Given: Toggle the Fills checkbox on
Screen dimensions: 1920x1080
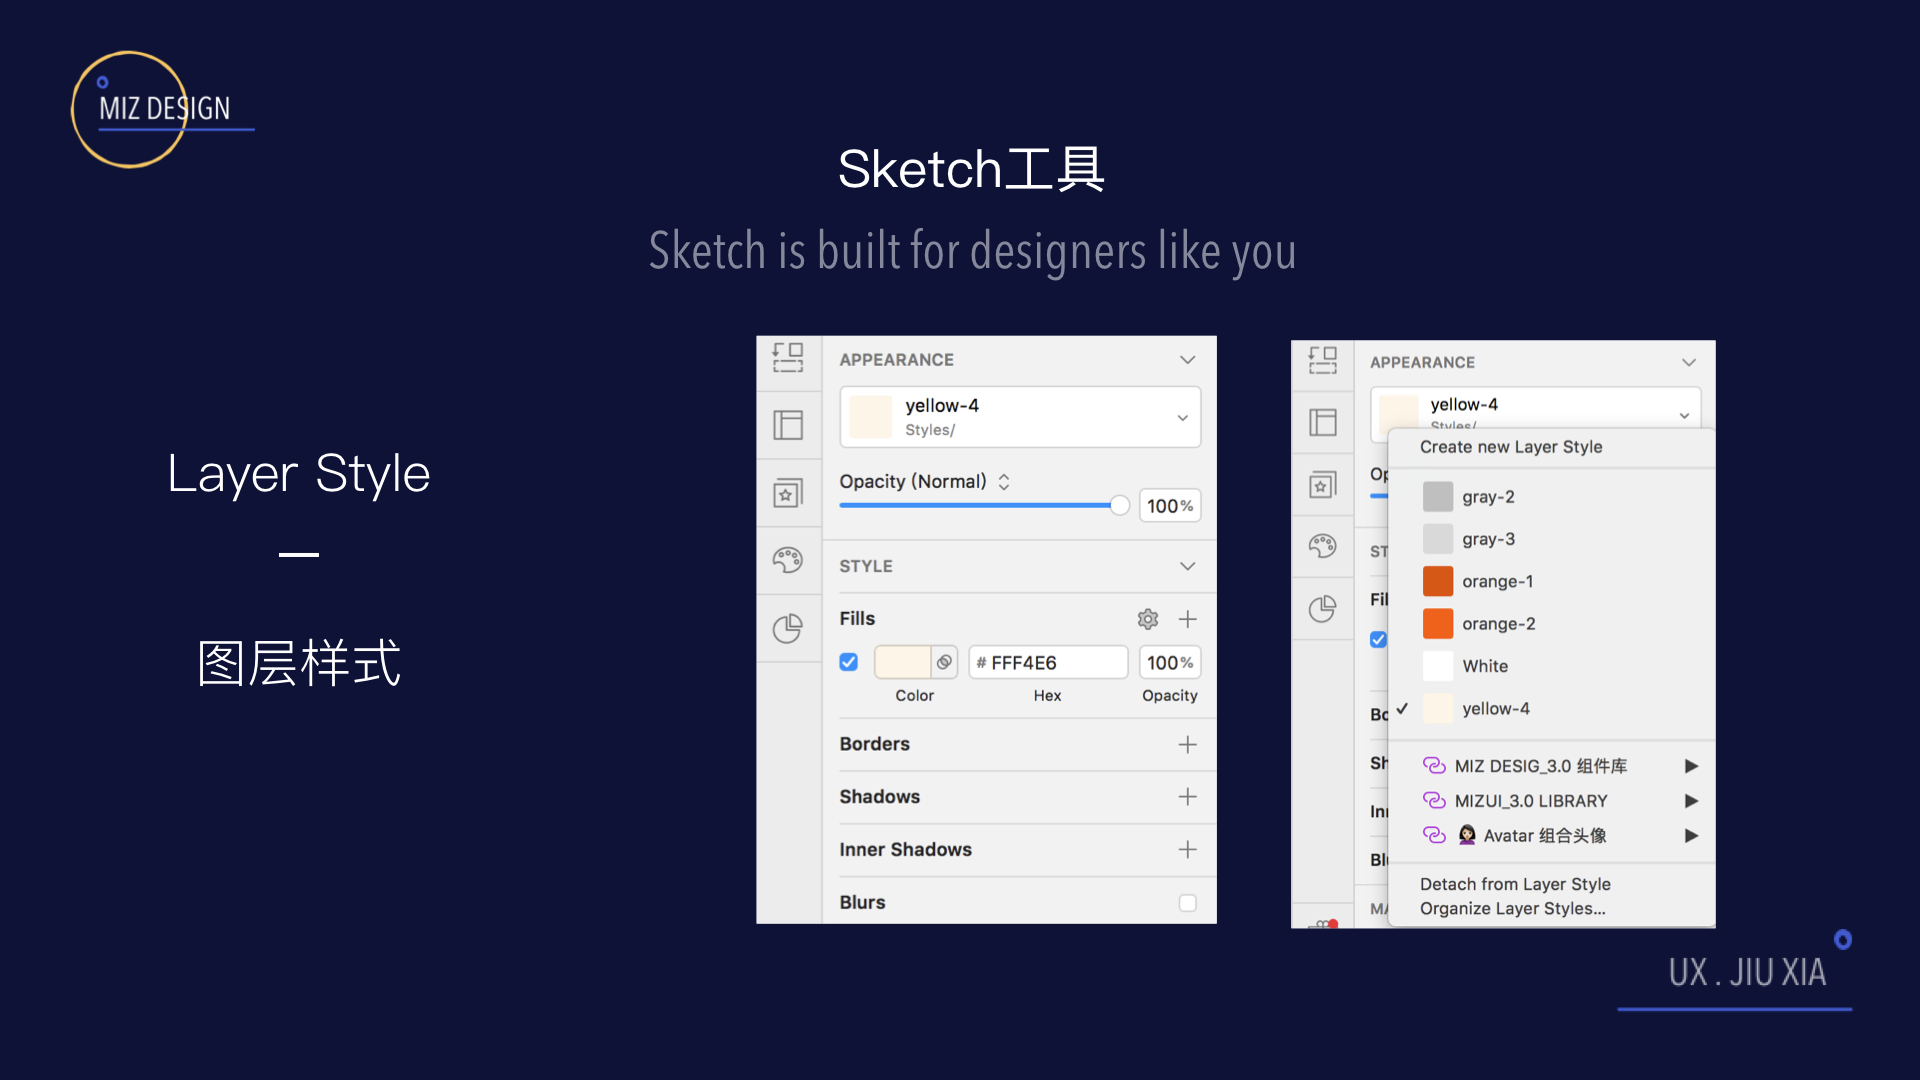Looking at the screenshot, I should click(848, 661).
